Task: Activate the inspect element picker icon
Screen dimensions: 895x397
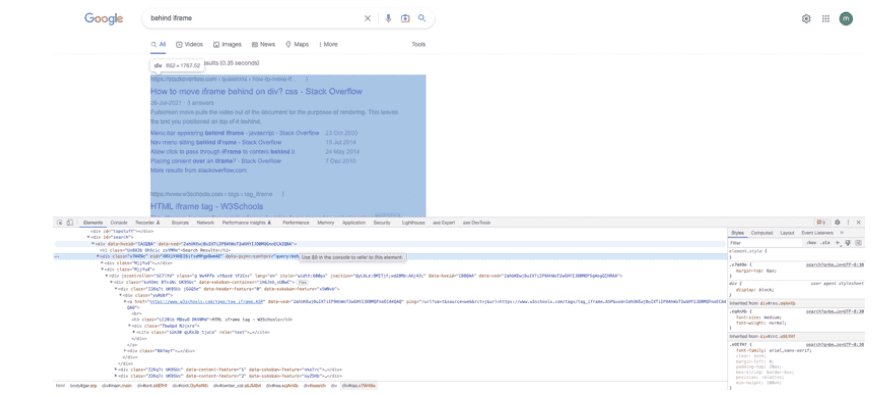Action: tap(59, 222)
